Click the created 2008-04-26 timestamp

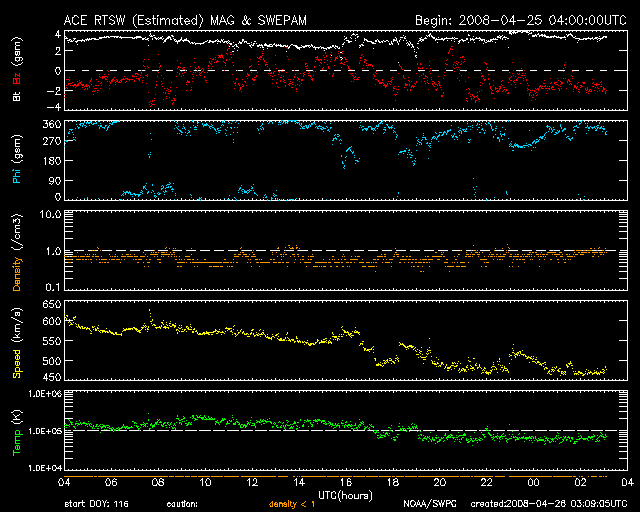546,504
